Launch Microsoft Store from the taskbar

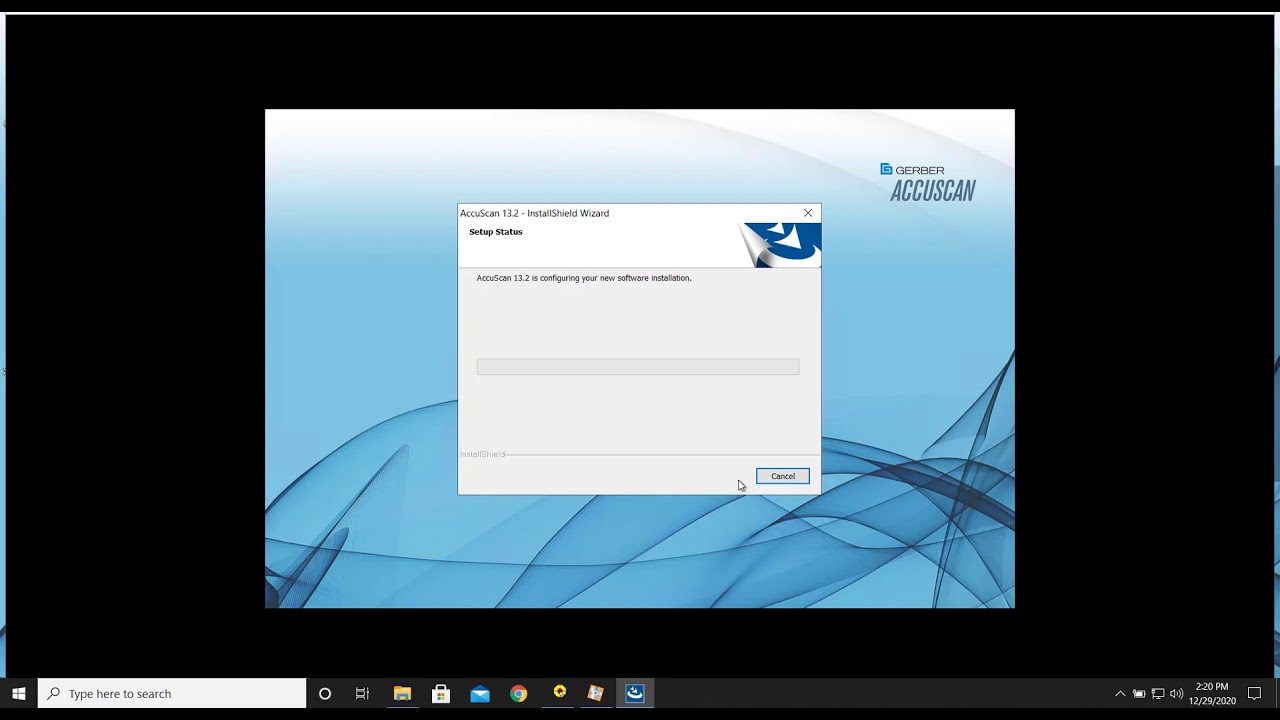(441, 693)
